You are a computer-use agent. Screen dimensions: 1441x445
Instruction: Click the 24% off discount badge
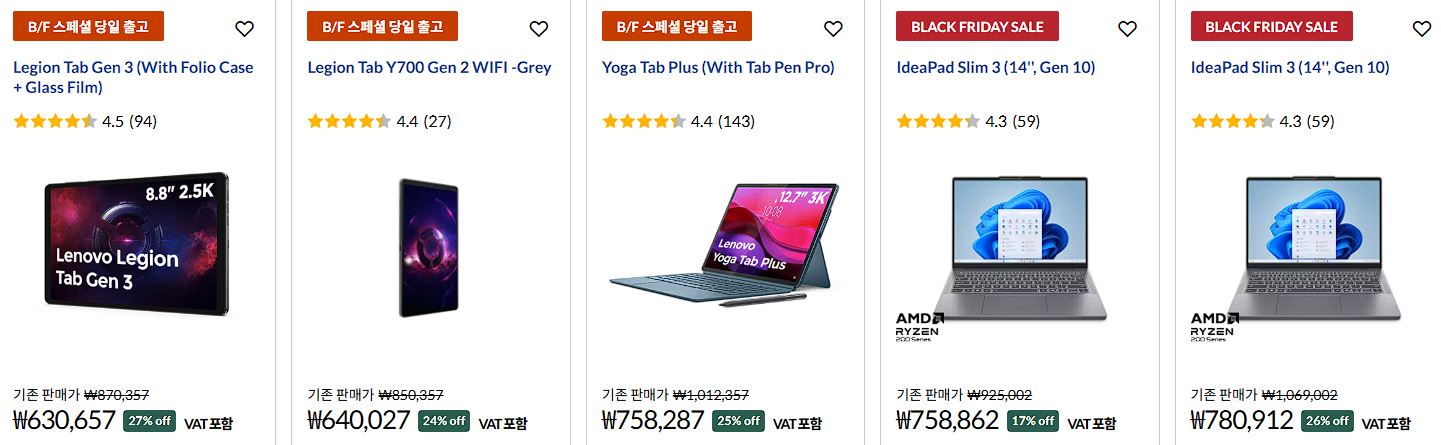[444, 421]
